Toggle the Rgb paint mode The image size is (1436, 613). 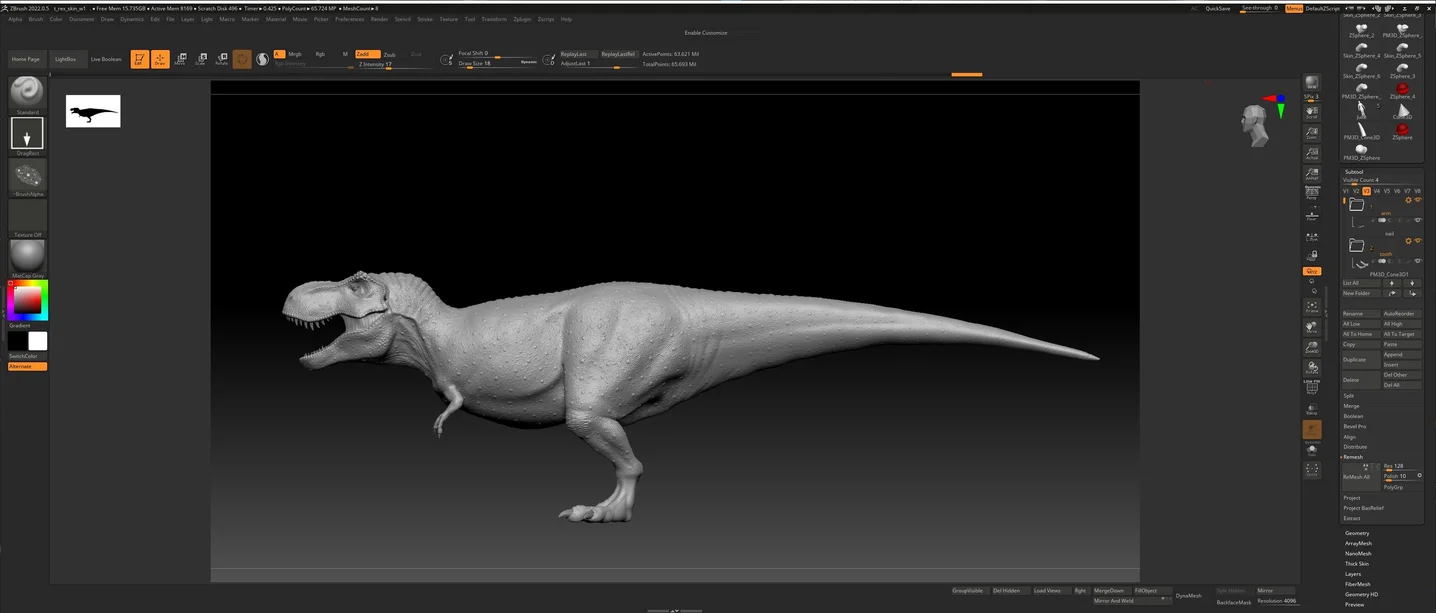tap(320, 54)
